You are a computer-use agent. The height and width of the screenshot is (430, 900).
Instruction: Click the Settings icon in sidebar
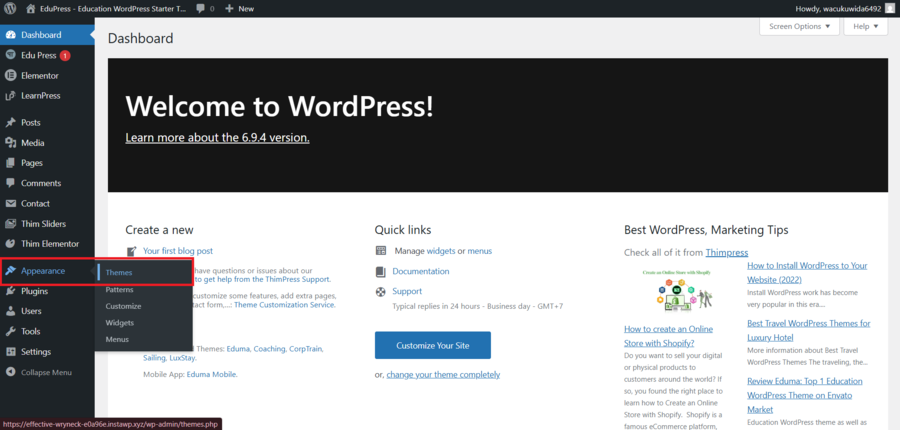10,352
